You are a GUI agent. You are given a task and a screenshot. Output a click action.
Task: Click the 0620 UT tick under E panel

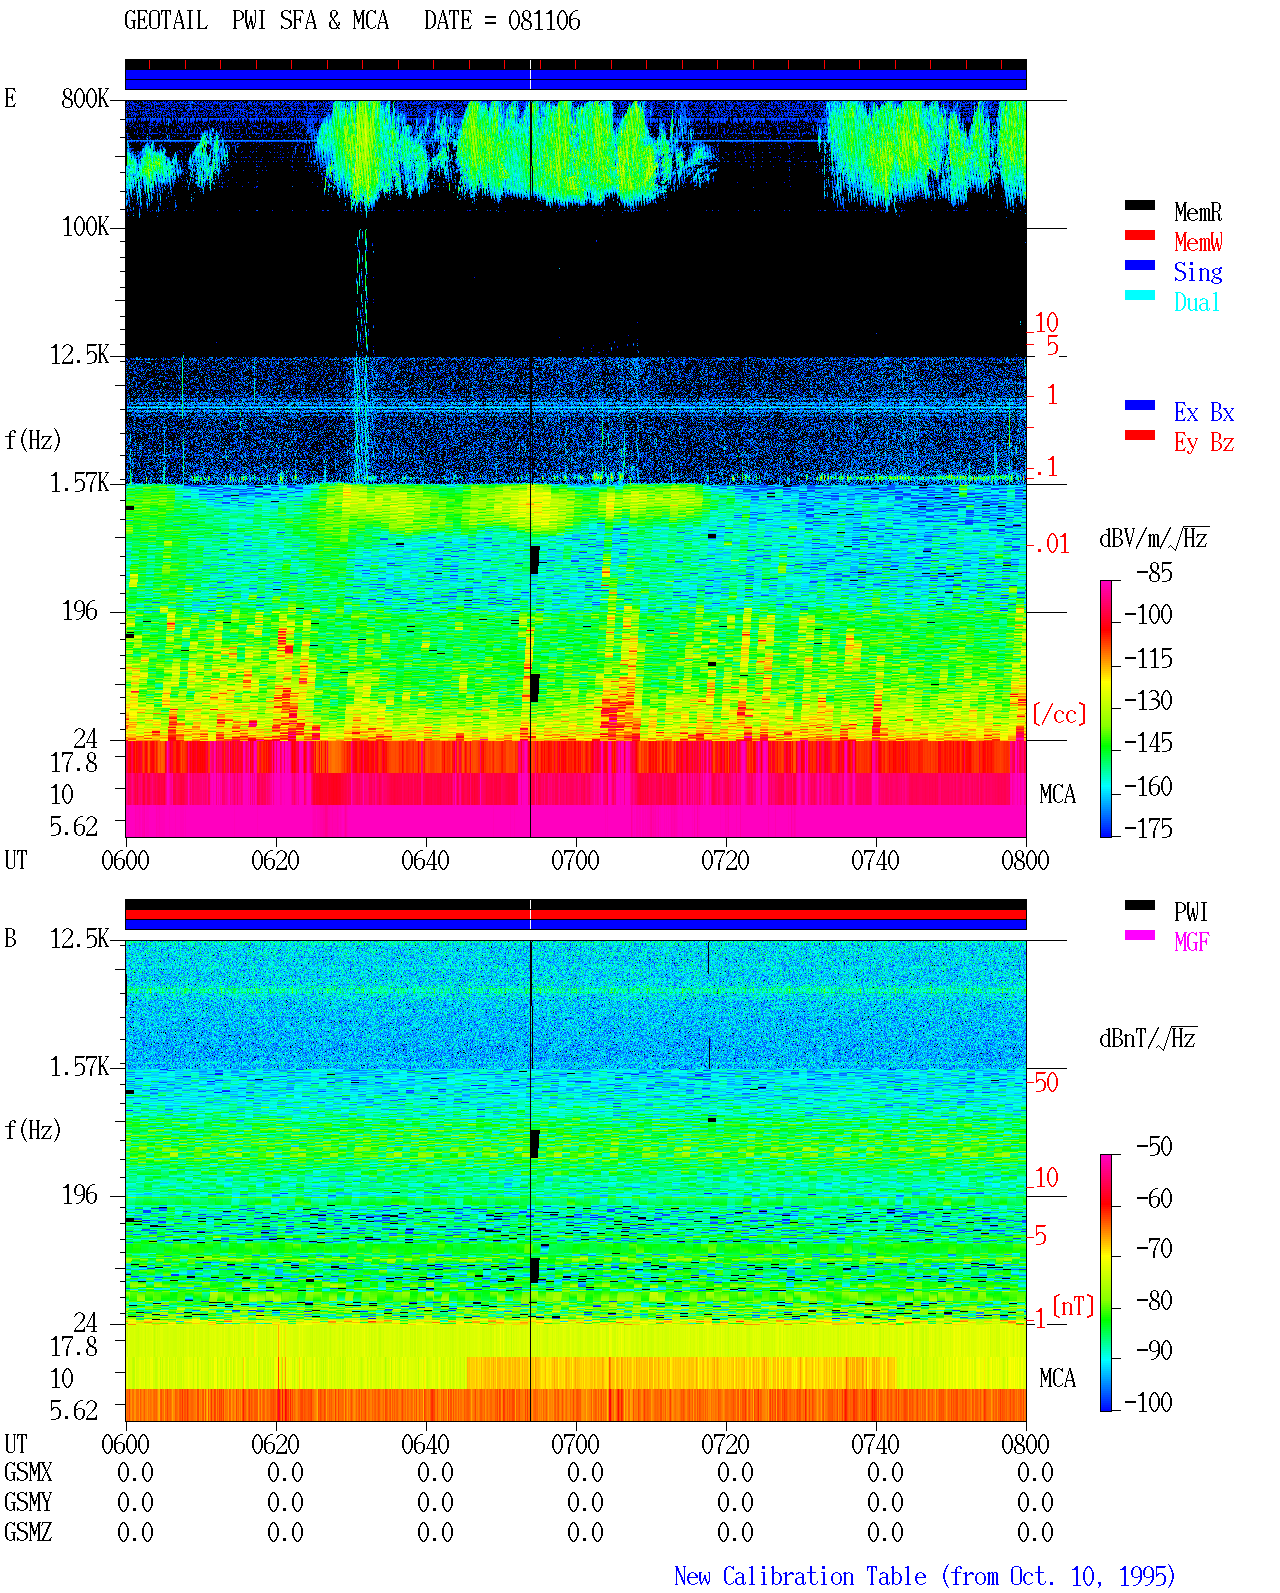(x=275, y=861)
